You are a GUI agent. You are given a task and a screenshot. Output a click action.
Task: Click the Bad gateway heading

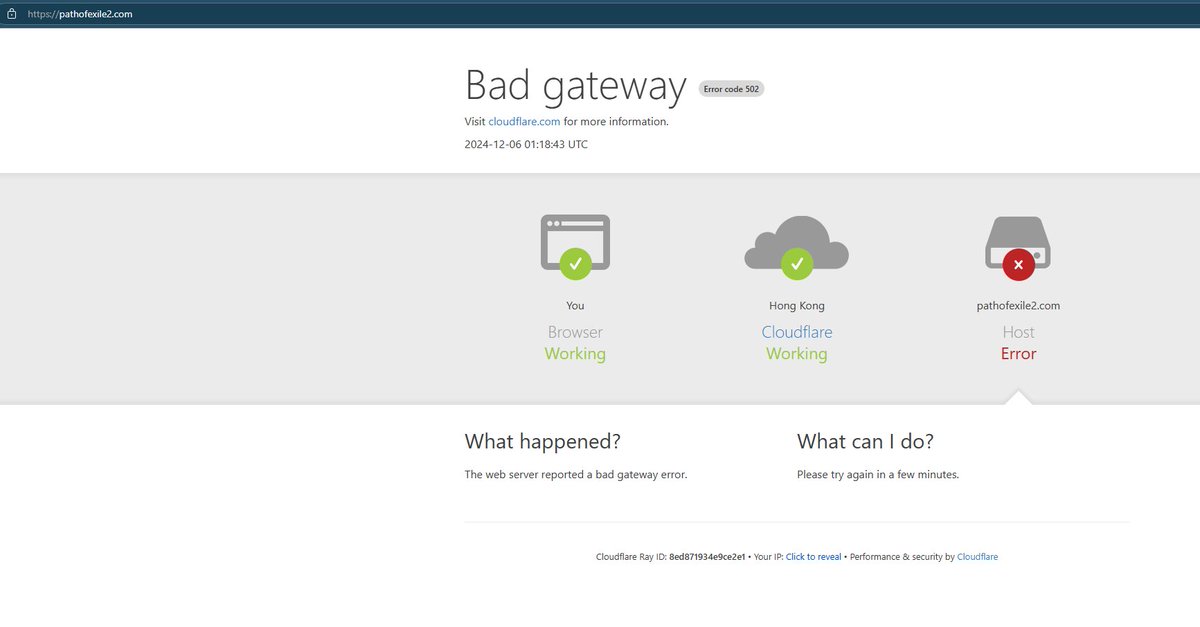[x=576, y=86]
